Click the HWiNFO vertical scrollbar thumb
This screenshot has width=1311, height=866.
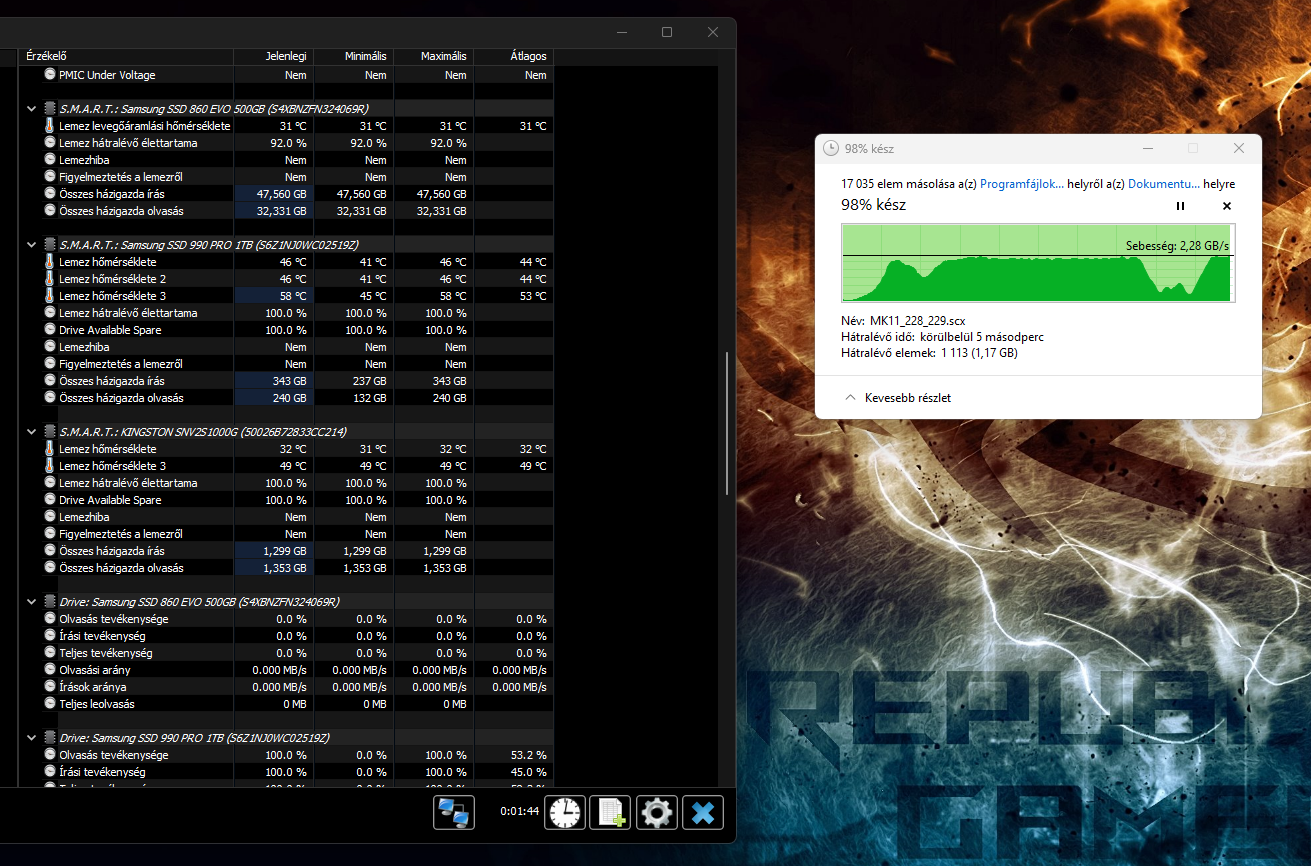click(x=727, y=422)
